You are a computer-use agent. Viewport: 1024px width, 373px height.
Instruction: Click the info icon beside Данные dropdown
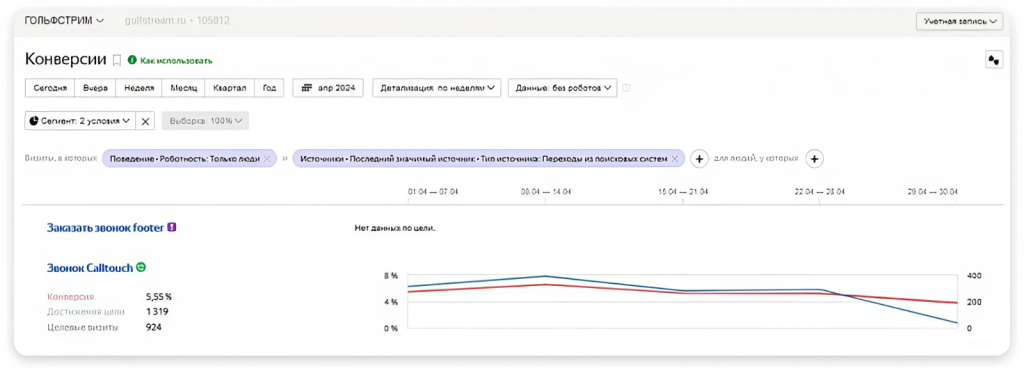[626, 88]
